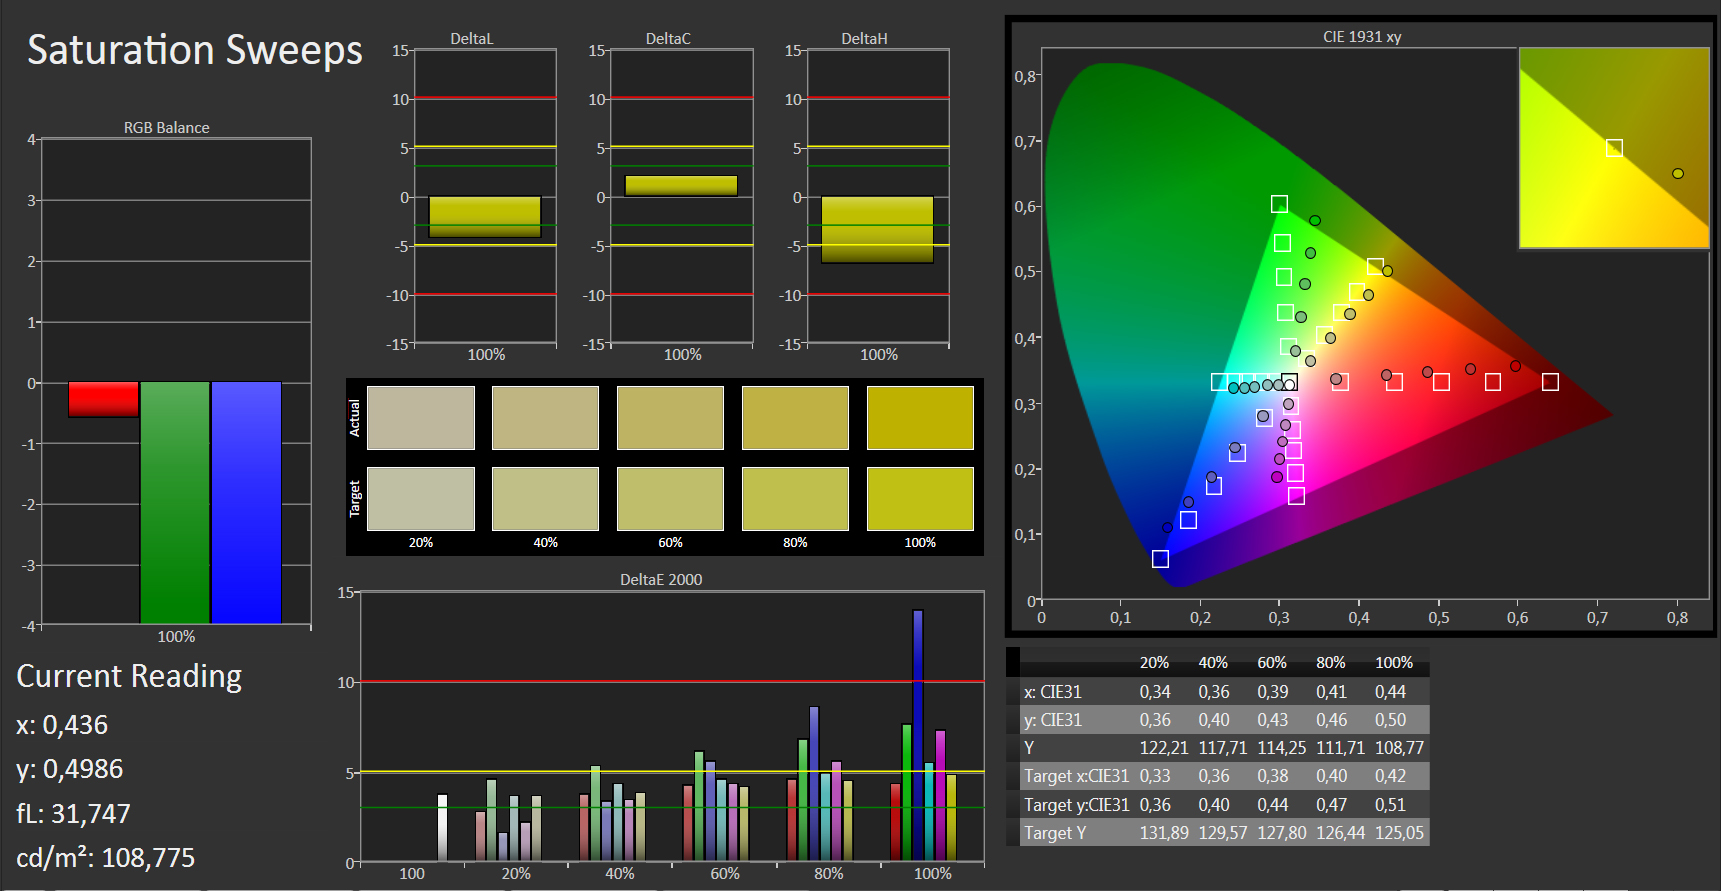
Task: Click the Target Y value '131,89' cell
Action: 1164,833
